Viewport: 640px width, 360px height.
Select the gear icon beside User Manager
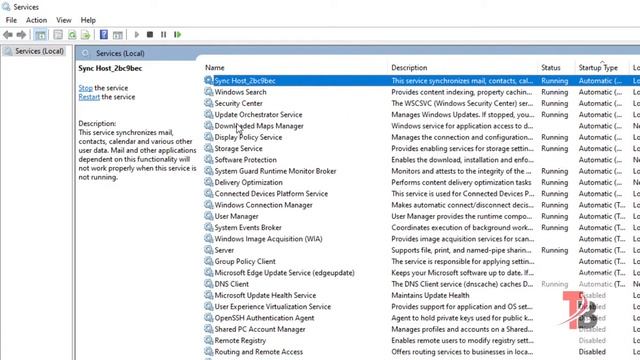(x=209, y=216)
